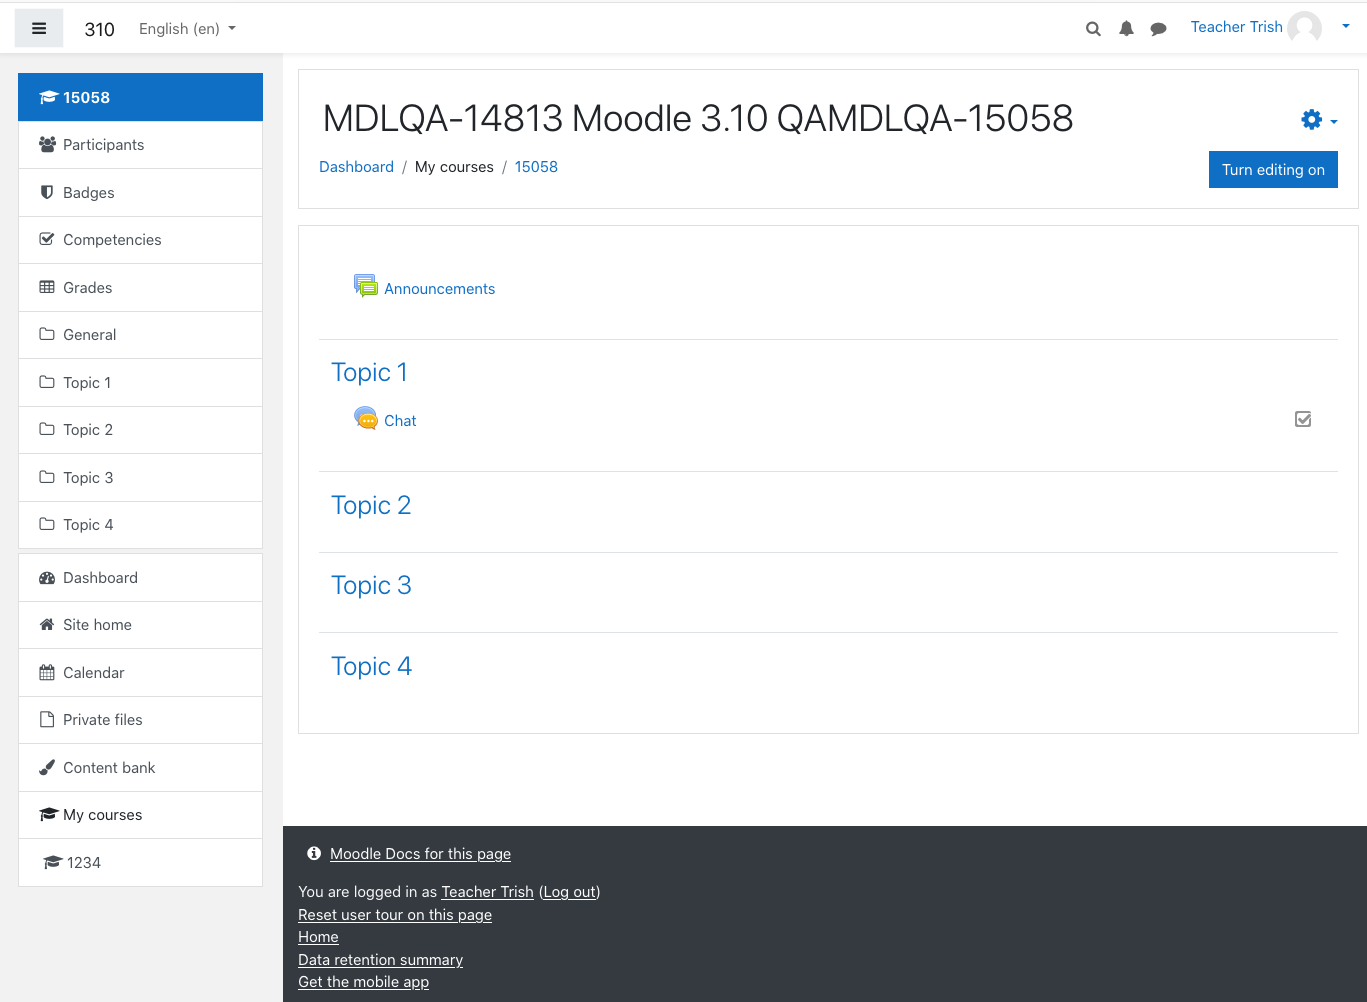Open Competencies in the sidebar
The height and width of the screenshot is (1002, 1367).
pyautogui.click(x=140, y=240)
